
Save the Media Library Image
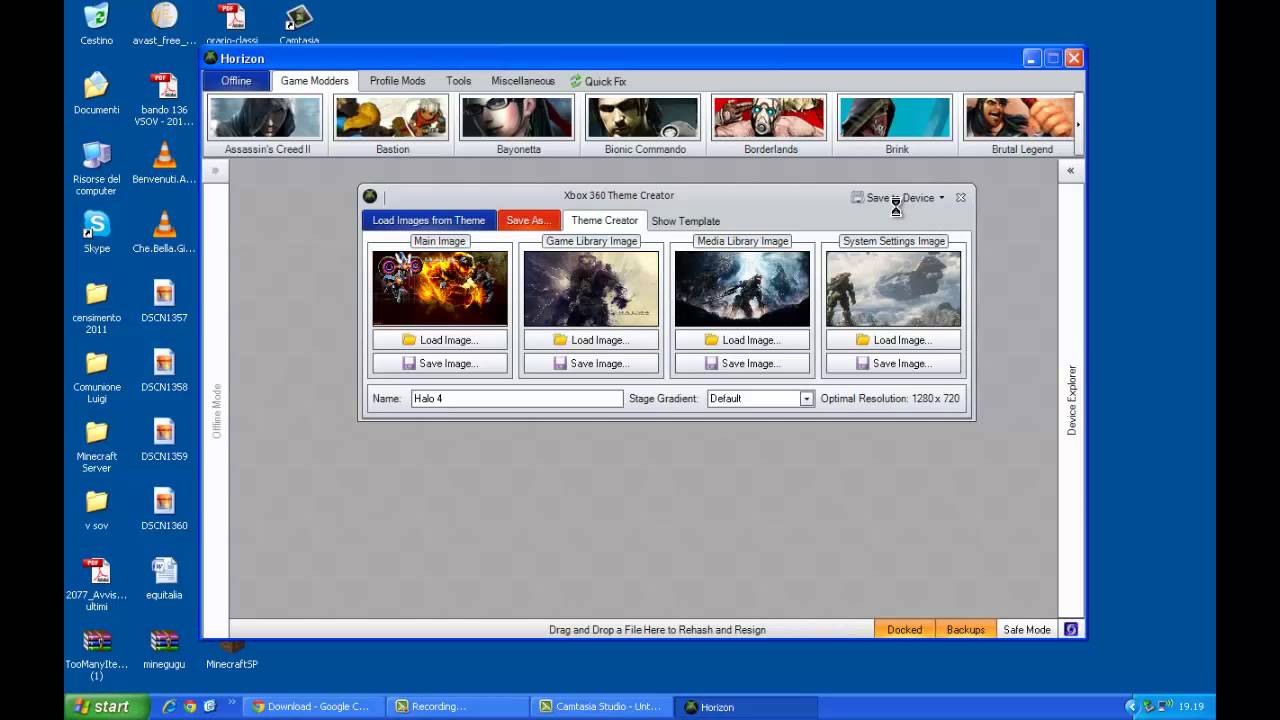click(742, 364)
